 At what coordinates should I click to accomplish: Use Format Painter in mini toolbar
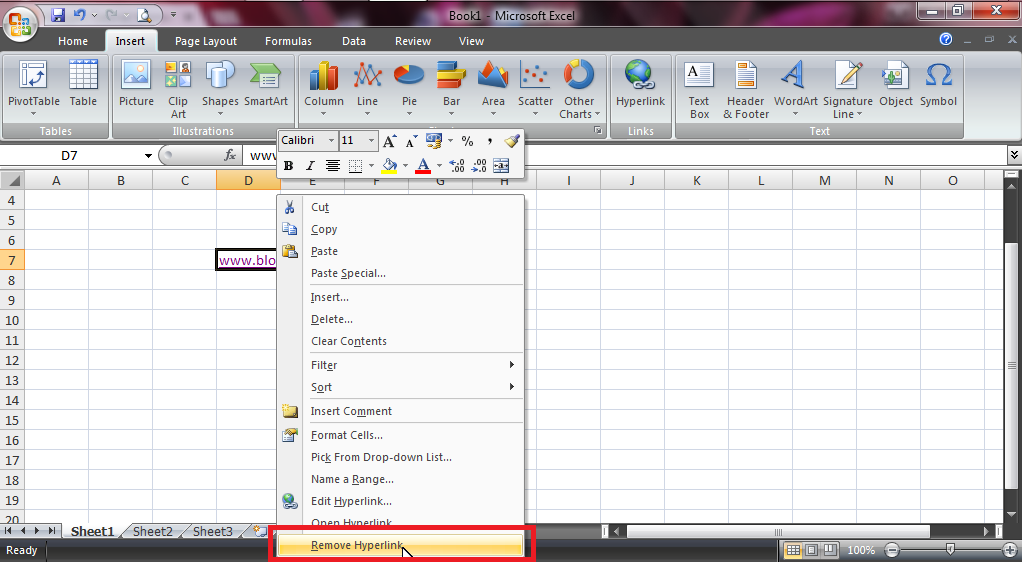pos(512,141)
